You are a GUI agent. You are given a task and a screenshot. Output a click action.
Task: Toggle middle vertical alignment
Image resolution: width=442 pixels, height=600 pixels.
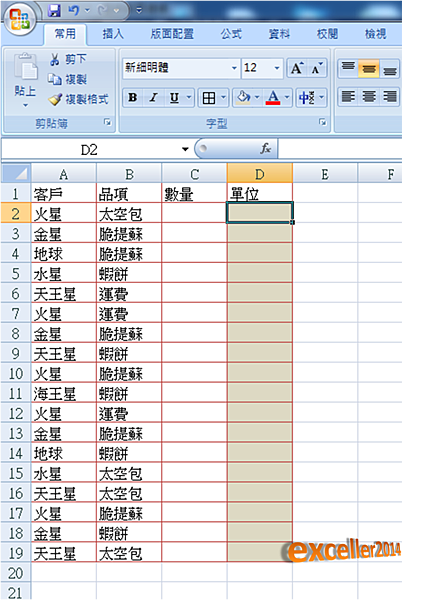(369, 68)
